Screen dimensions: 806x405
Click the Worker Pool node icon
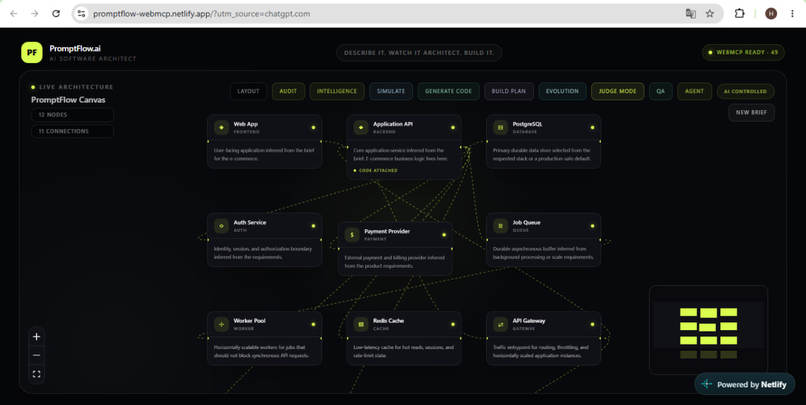222,324
